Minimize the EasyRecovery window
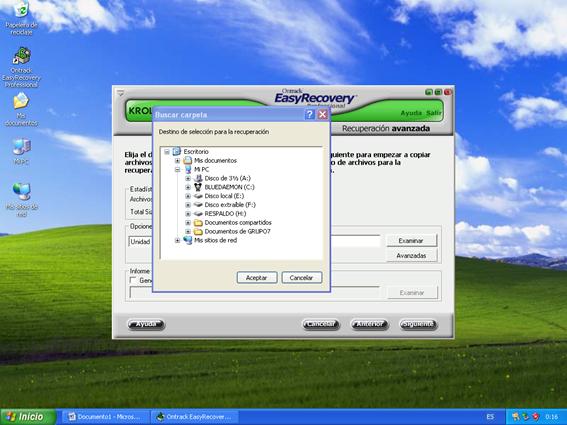 [x=429, y=92]
